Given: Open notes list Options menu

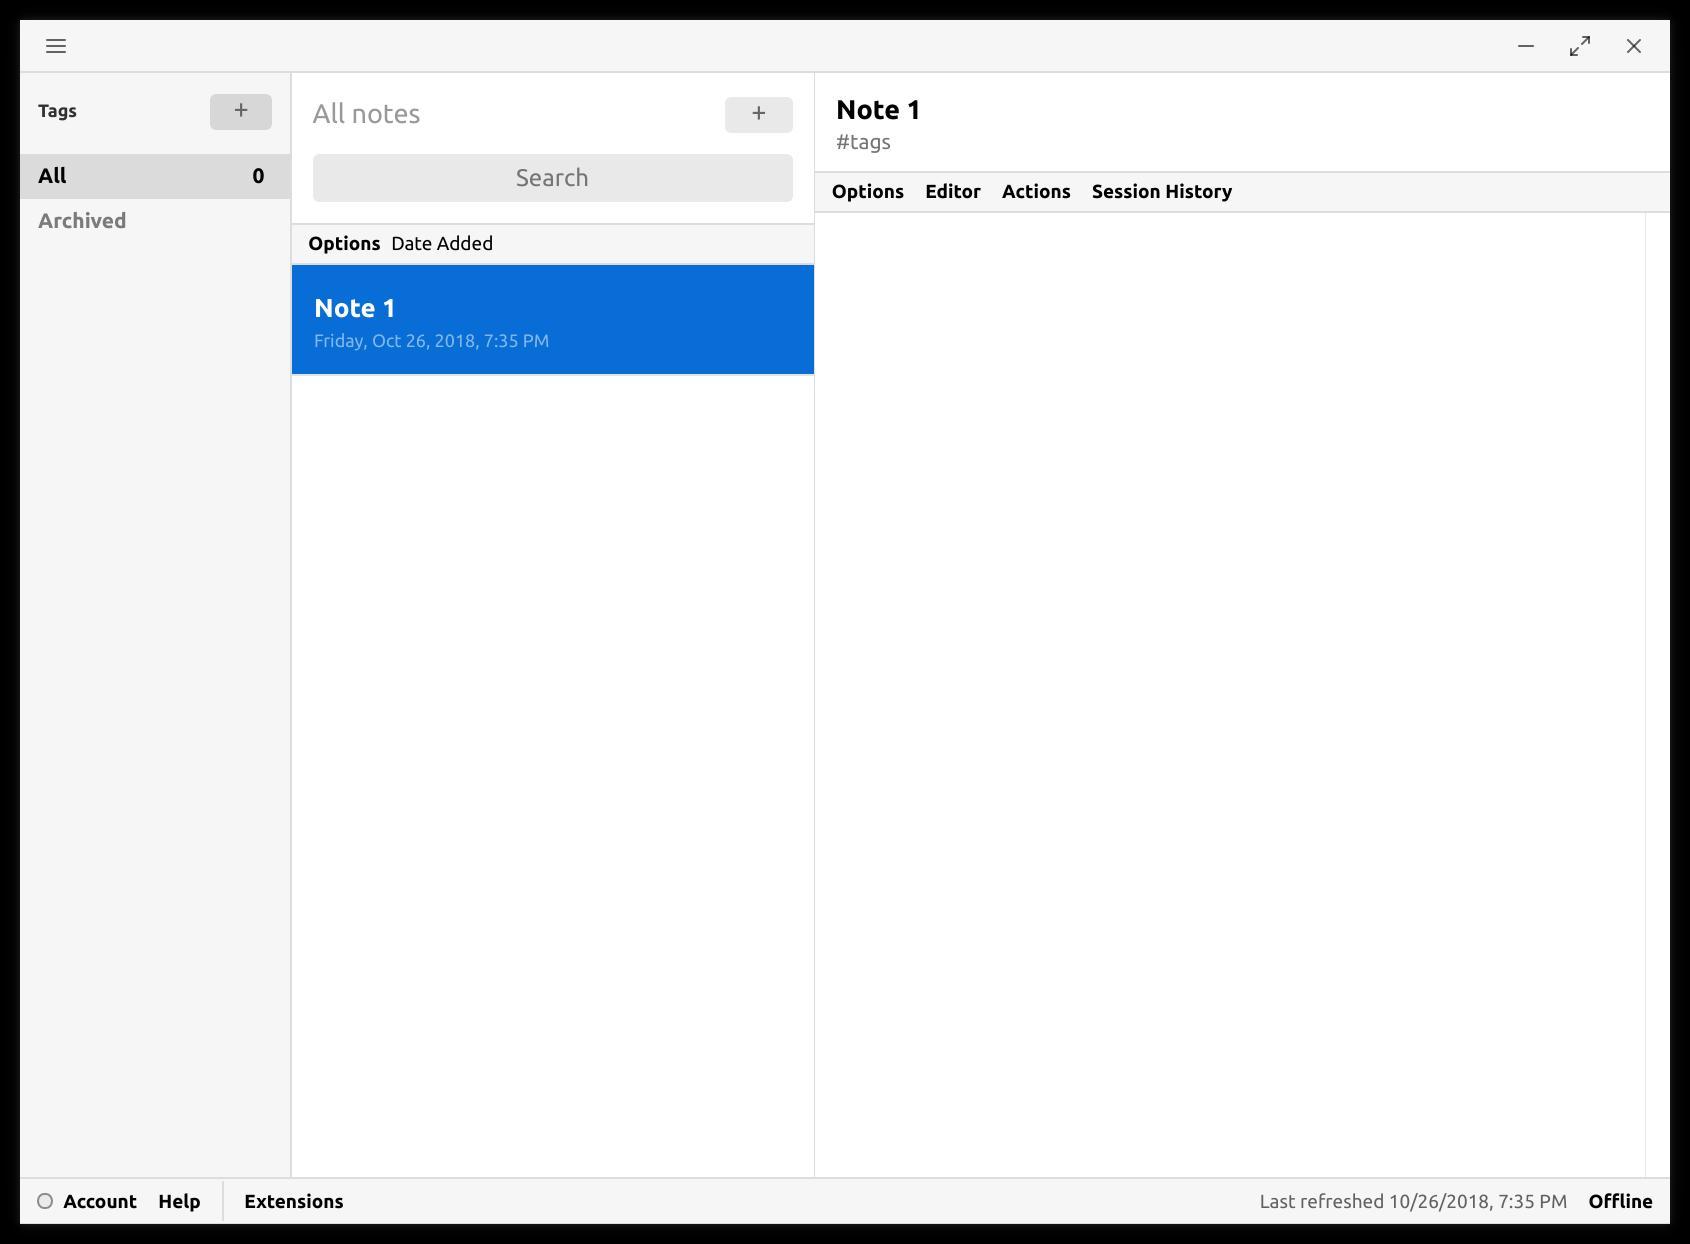Looking at the screenshot, I should [344, 244].
